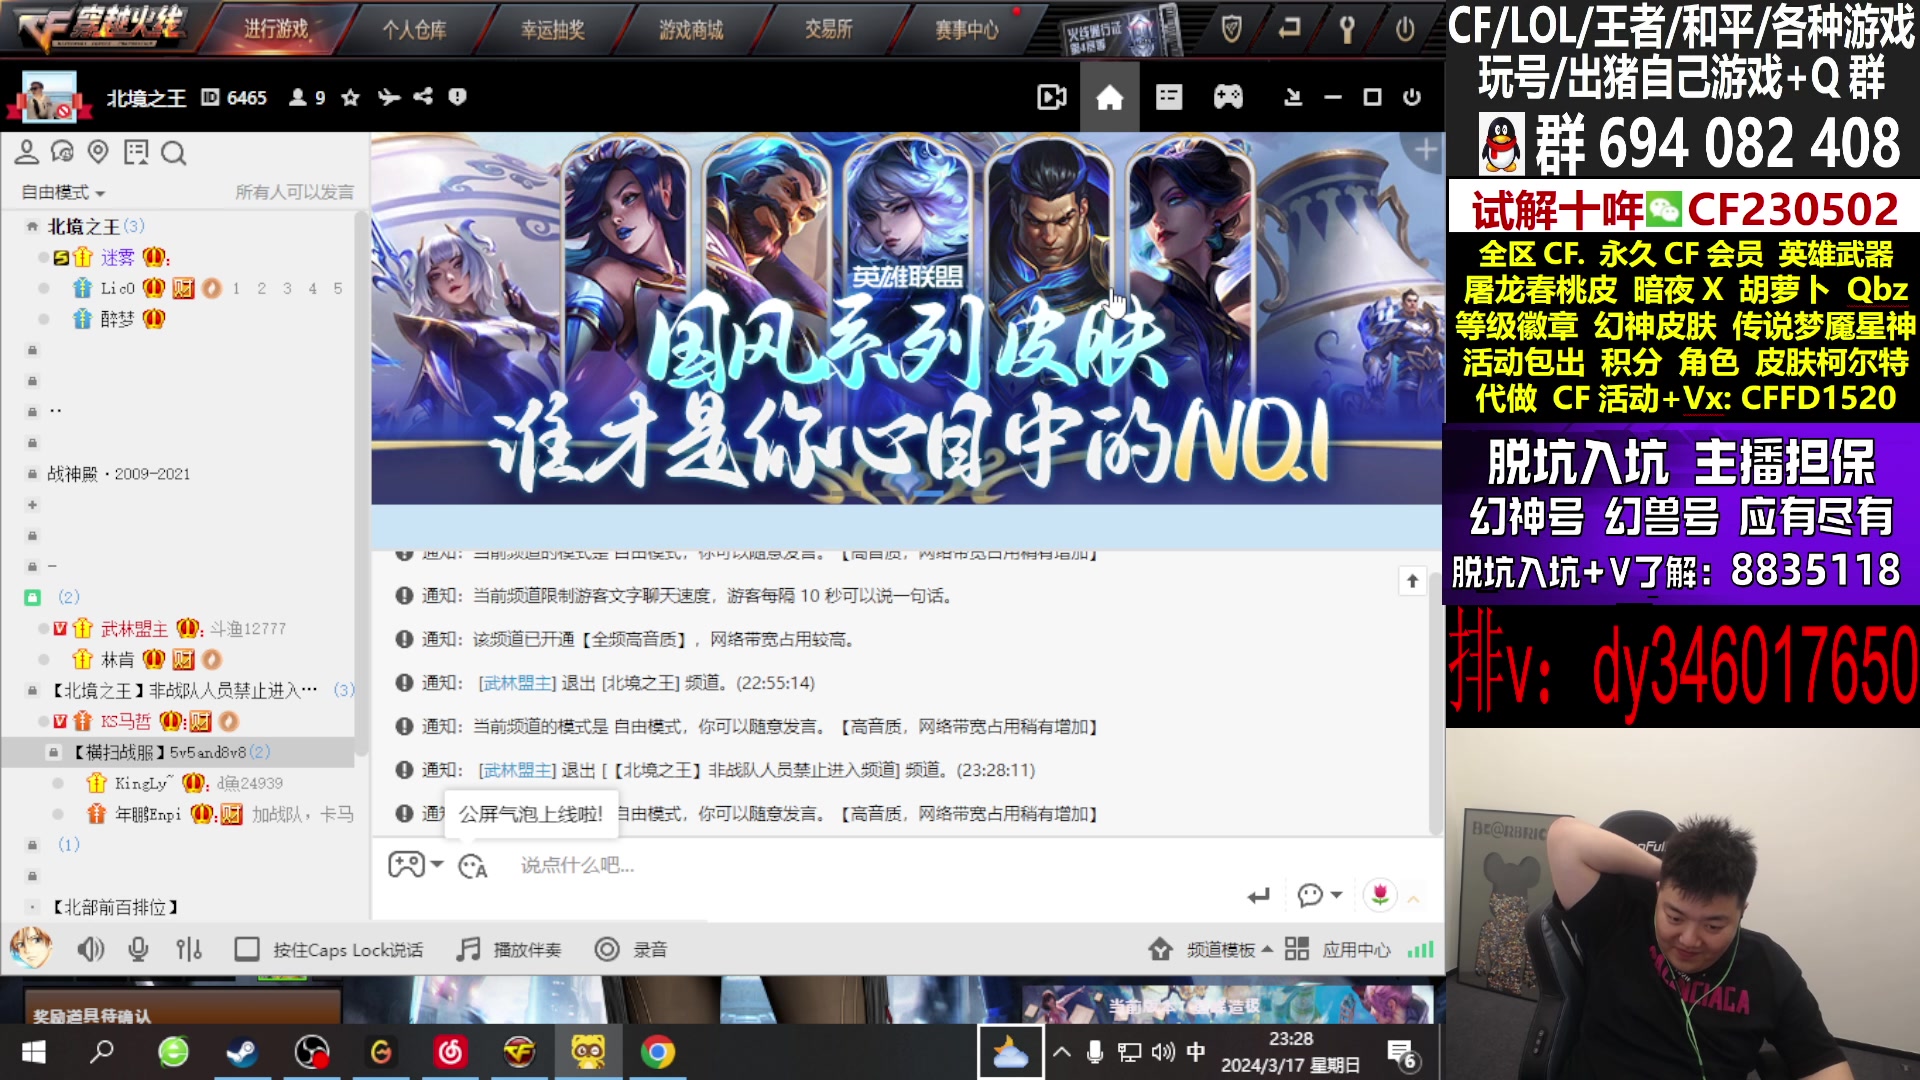Click the shield security icon in launcher
The height and width of the screenshot is (1080, 1920).
[1232, 30]
